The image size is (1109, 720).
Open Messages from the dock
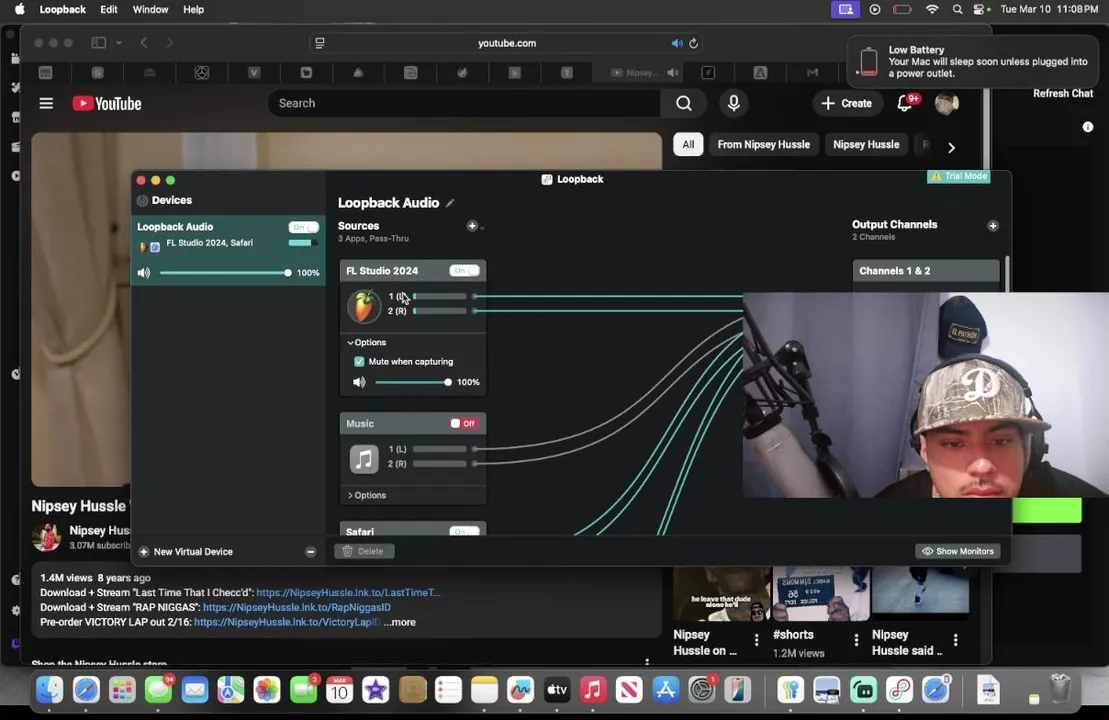(x=158, y=689)
